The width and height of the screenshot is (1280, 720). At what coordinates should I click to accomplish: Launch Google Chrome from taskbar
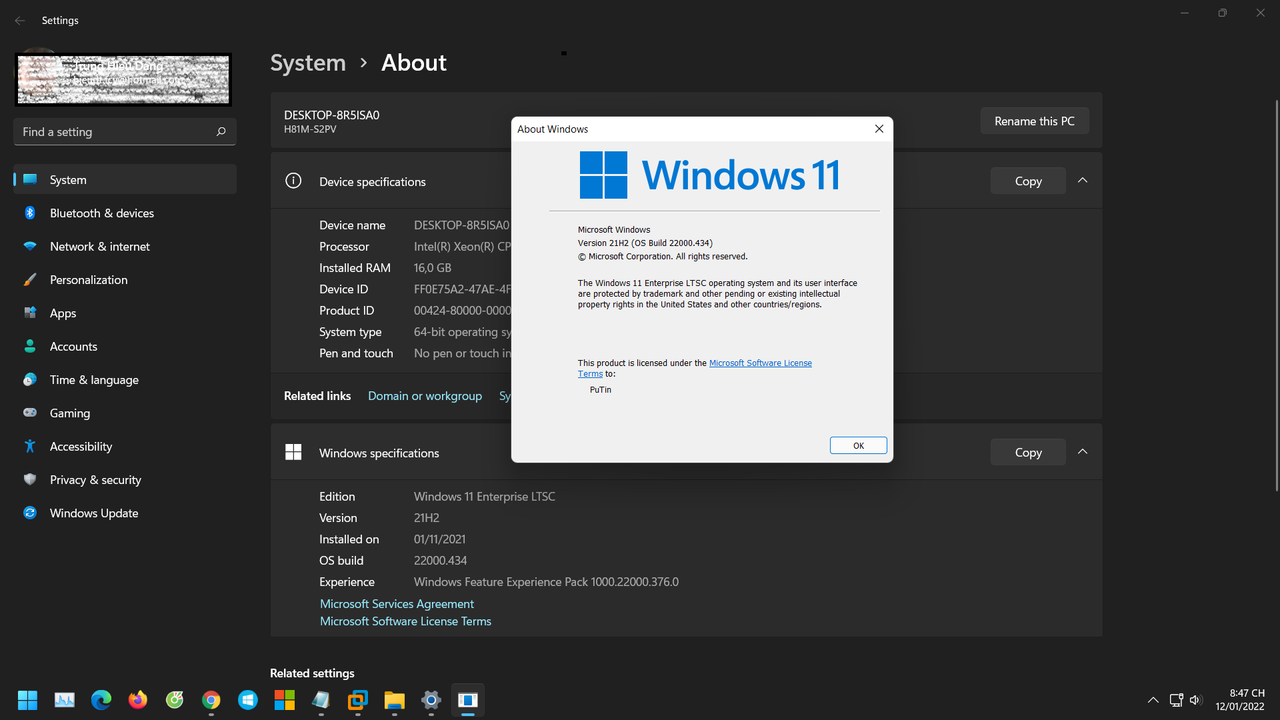tap(211, 700)
